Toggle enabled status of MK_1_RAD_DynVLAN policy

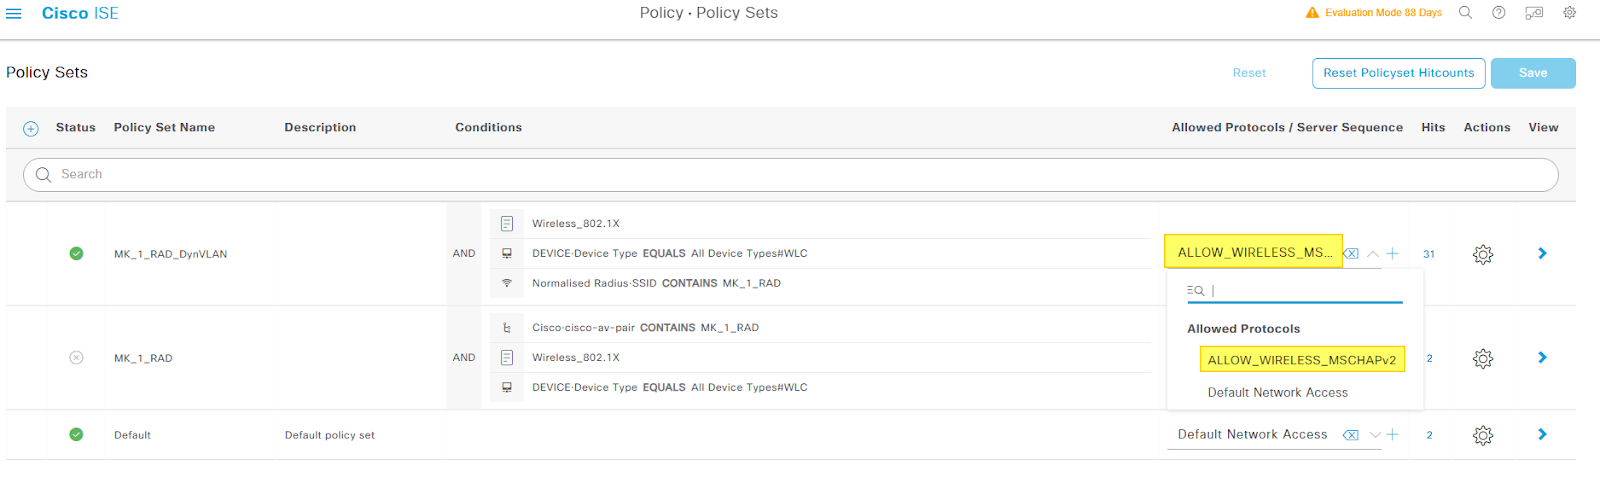[76, 254]
